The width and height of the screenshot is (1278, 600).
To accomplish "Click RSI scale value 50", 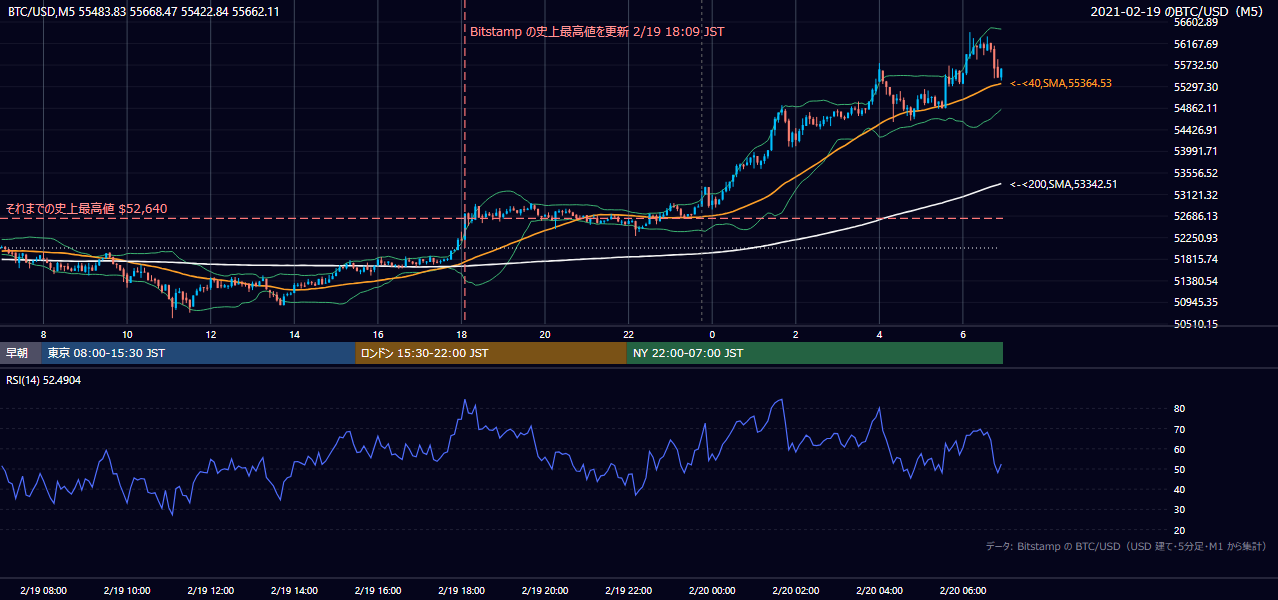I will [x=1179, y=469].
